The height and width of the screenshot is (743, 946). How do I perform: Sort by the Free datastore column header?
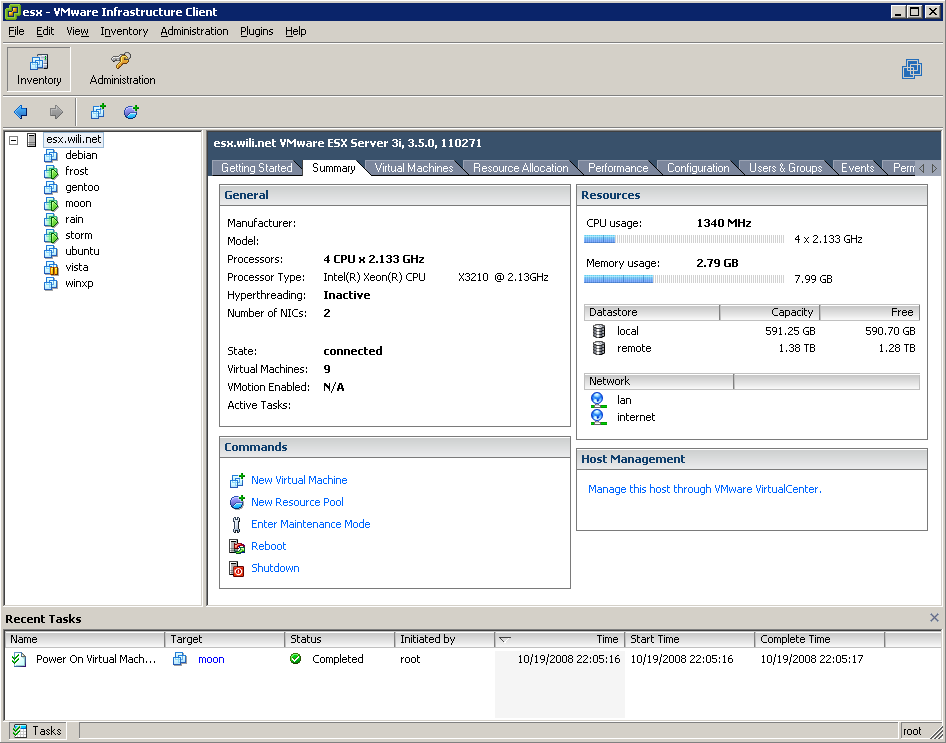pyautogui.click(x=869, y=312)
